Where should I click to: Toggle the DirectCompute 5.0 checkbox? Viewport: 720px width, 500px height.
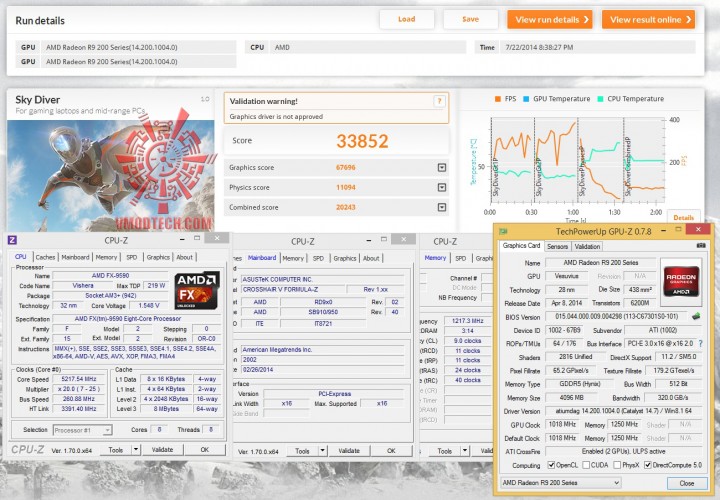click(x=647, y=465)
